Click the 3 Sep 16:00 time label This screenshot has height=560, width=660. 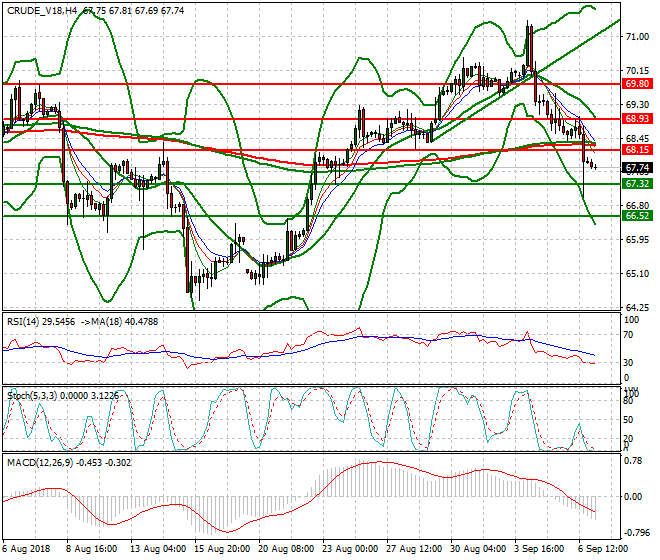tap(539, 549)
